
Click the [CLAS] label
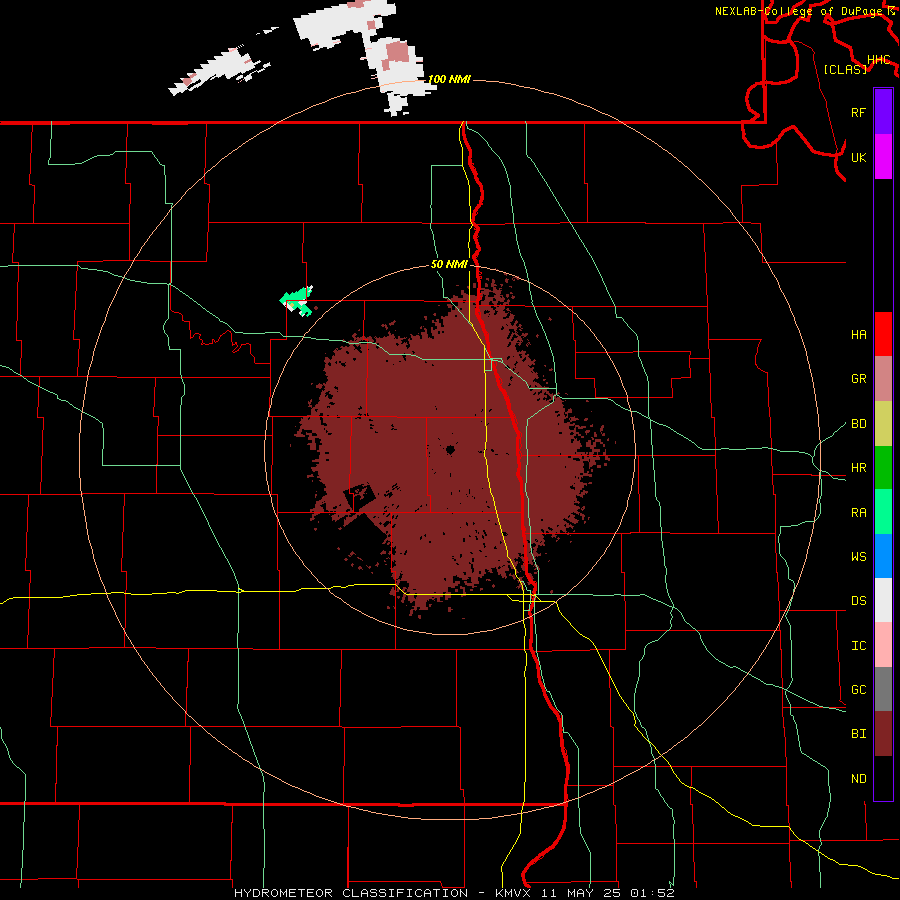pyautogui.click(x=845, y=69)
